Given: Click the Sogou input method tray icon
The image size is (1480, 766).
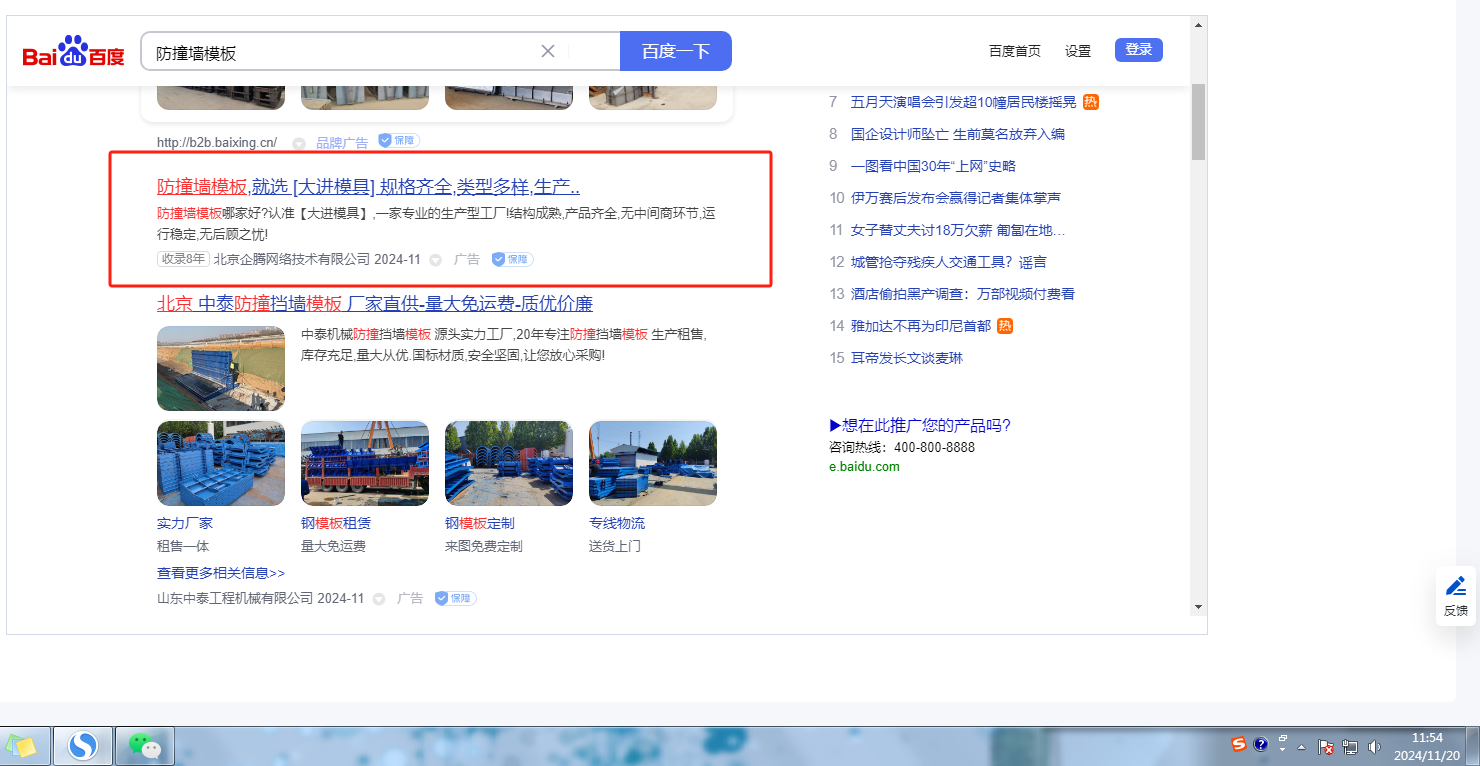Looking at the screenshot, I should click(x=1239, y=744).
